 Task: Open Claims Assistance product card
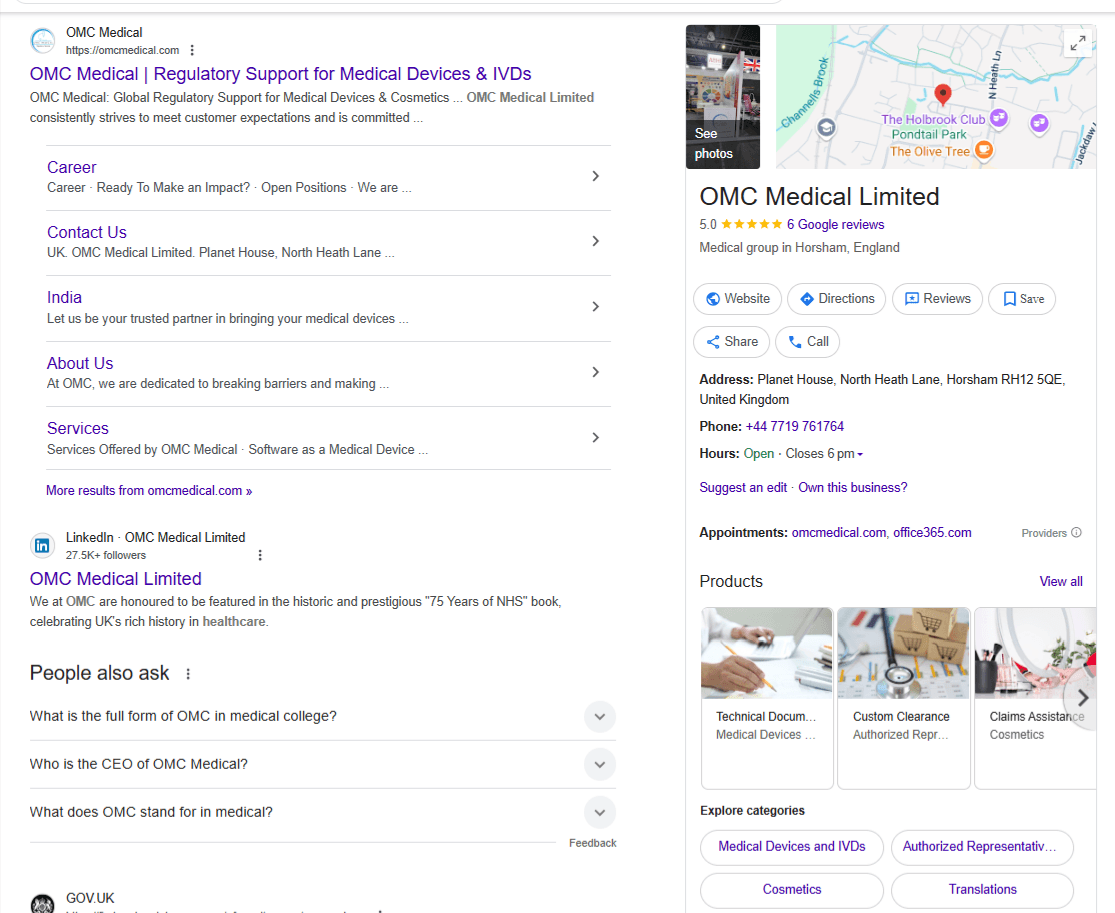pyautogui.click(x=1035, y=698)
